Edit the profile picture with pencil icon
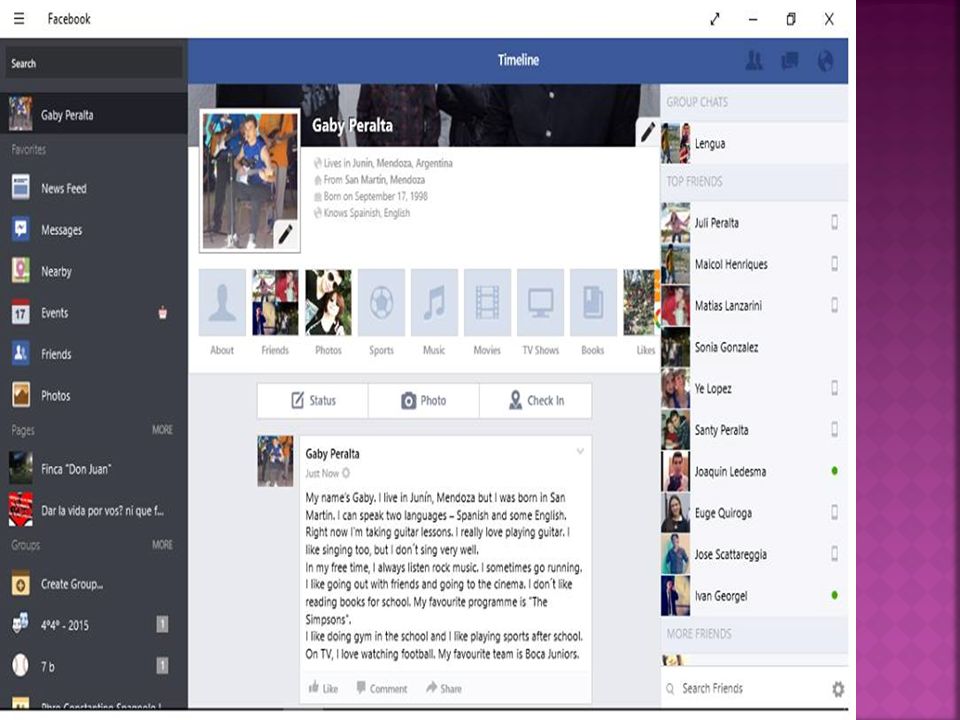Viewport: 960px width, 720px height. point(285,233)
